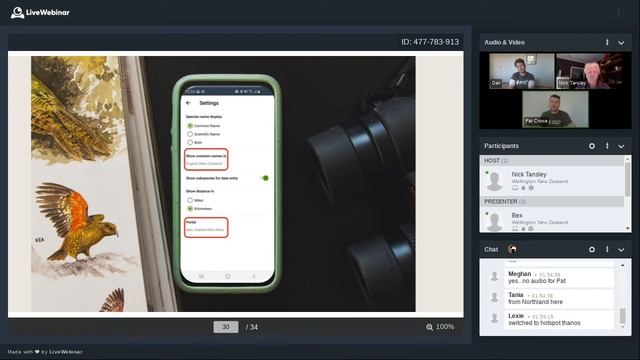Click the Participants panel title
Screen dimensions: 640x360
click(x=501, y=146)
